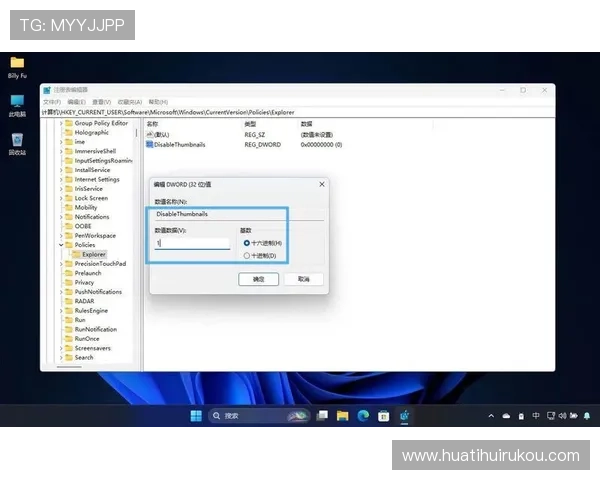This screenshot has width=600, height=480.
Task: Confirm the DWORD edit with 确定
Action: [x=258, y=279]
